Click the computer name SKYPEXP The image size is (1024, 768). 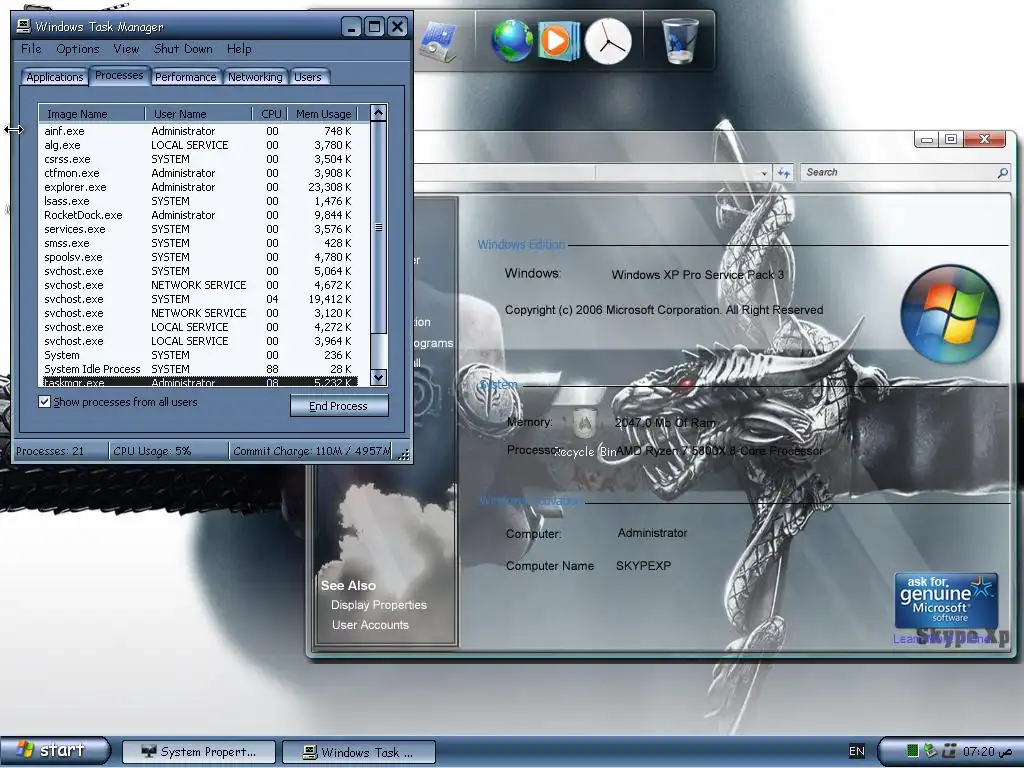click(643, 566)
